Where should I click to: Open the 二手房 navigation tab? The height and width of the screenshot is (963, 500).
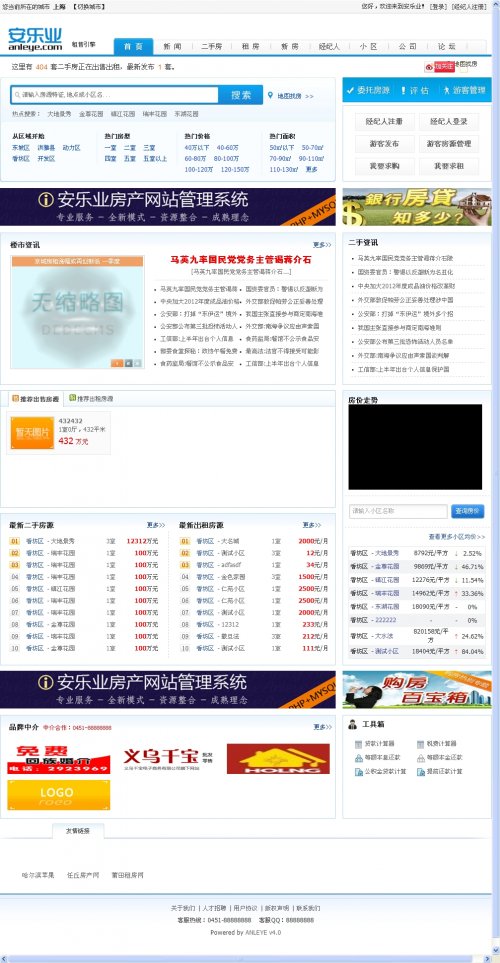coord(212,47)
